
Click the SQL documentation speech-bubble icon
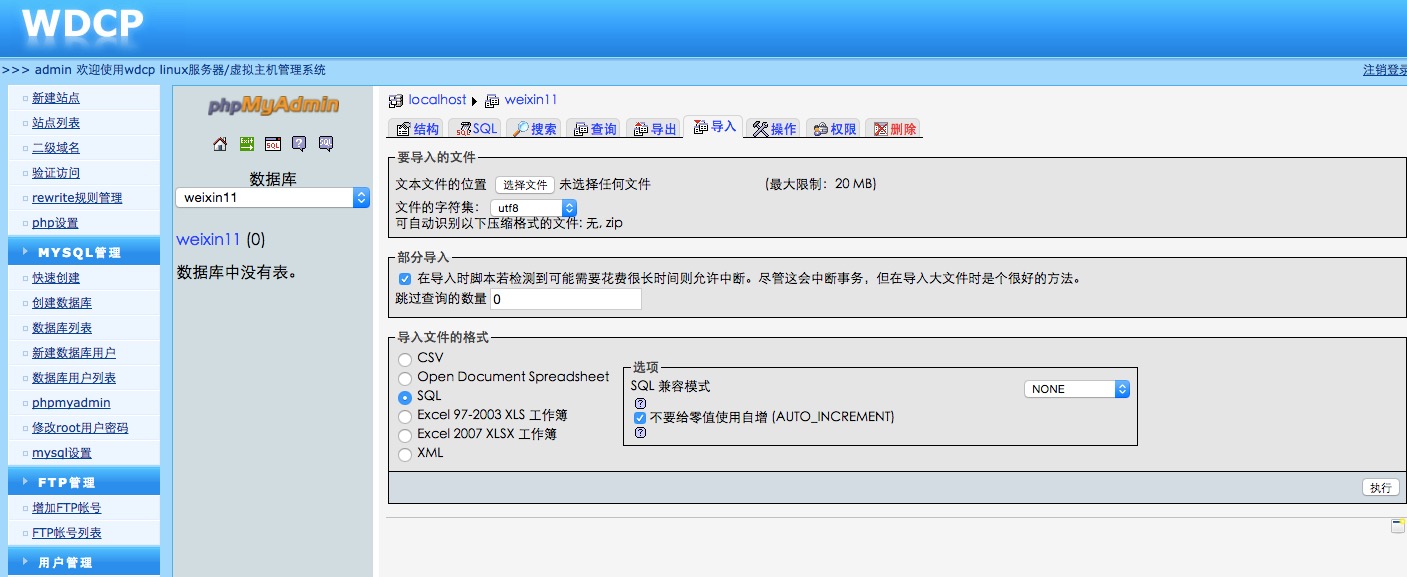pos(326,144)
